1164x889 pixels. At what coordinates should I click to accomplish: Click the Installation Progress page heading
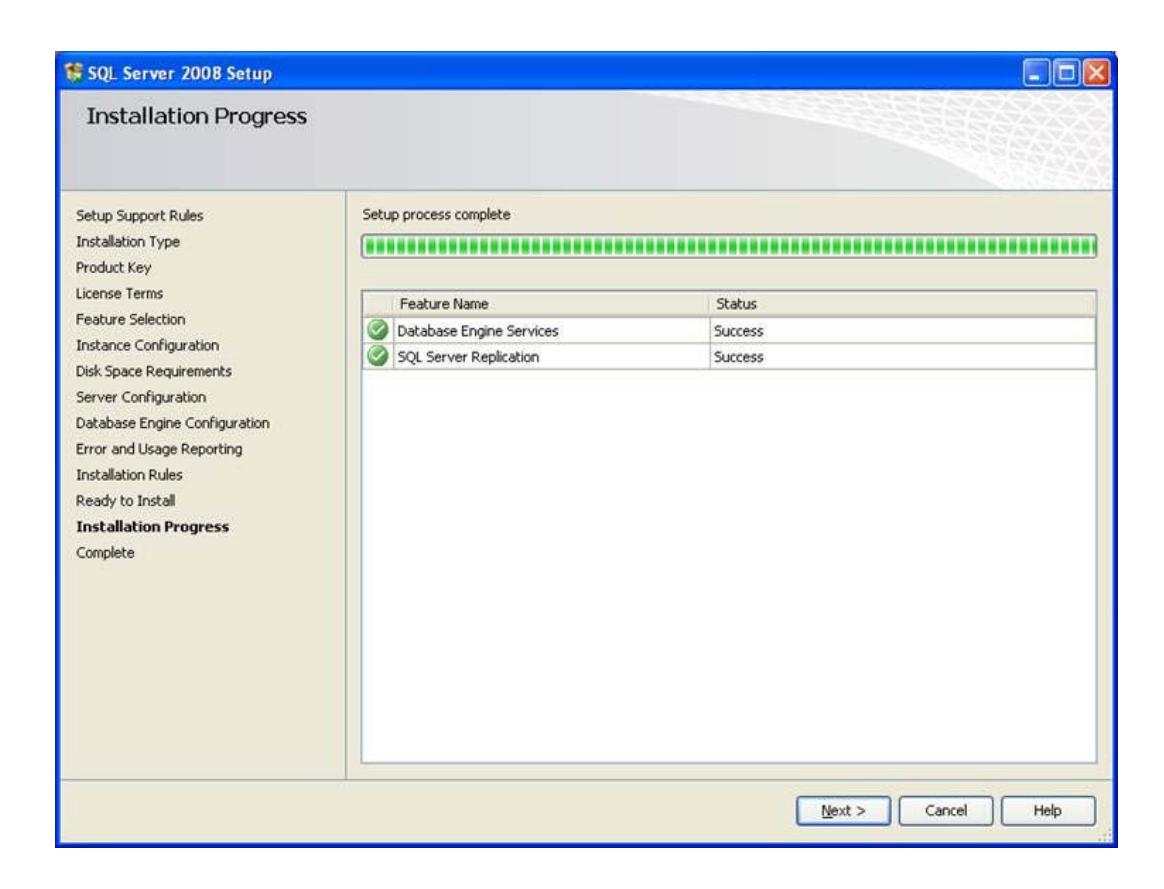pyautogui.click(x=196, y=116)
